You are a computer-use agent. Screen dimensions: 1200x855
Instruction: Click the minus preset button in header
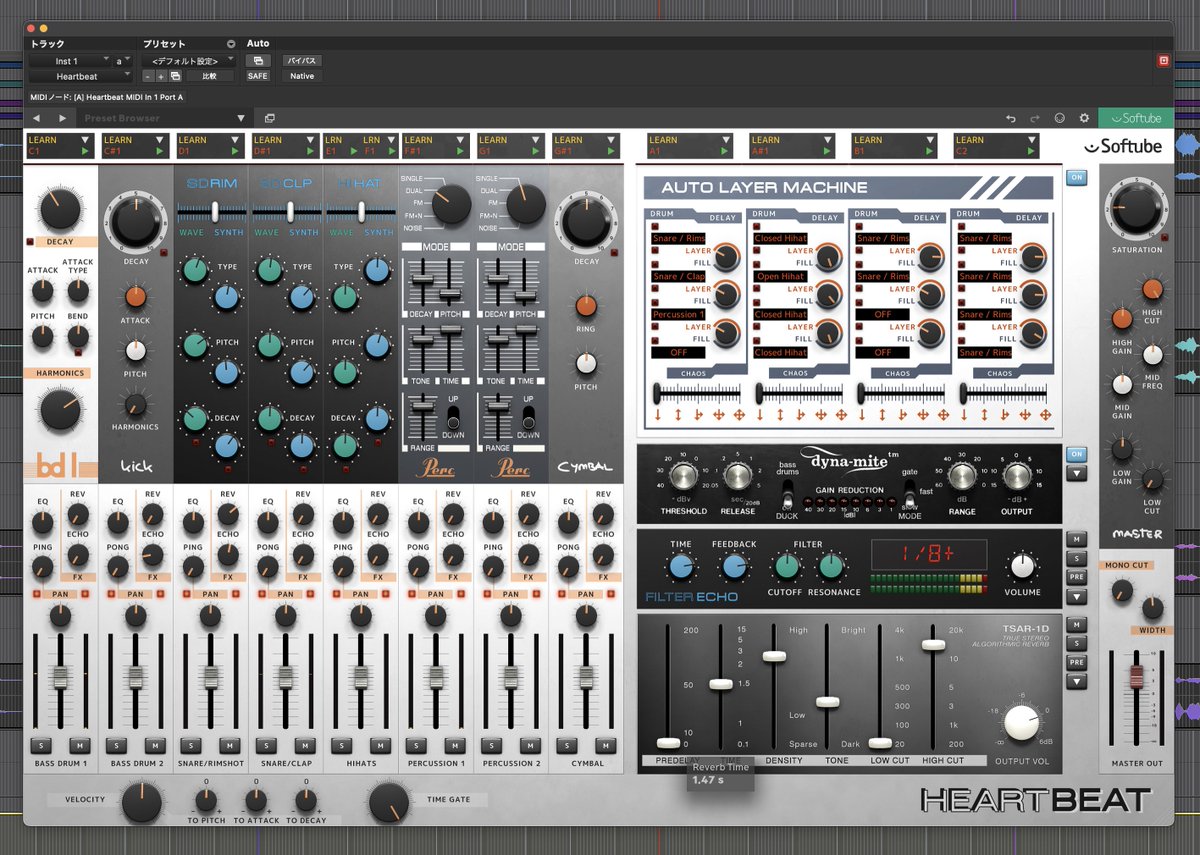tap(149, 76)
